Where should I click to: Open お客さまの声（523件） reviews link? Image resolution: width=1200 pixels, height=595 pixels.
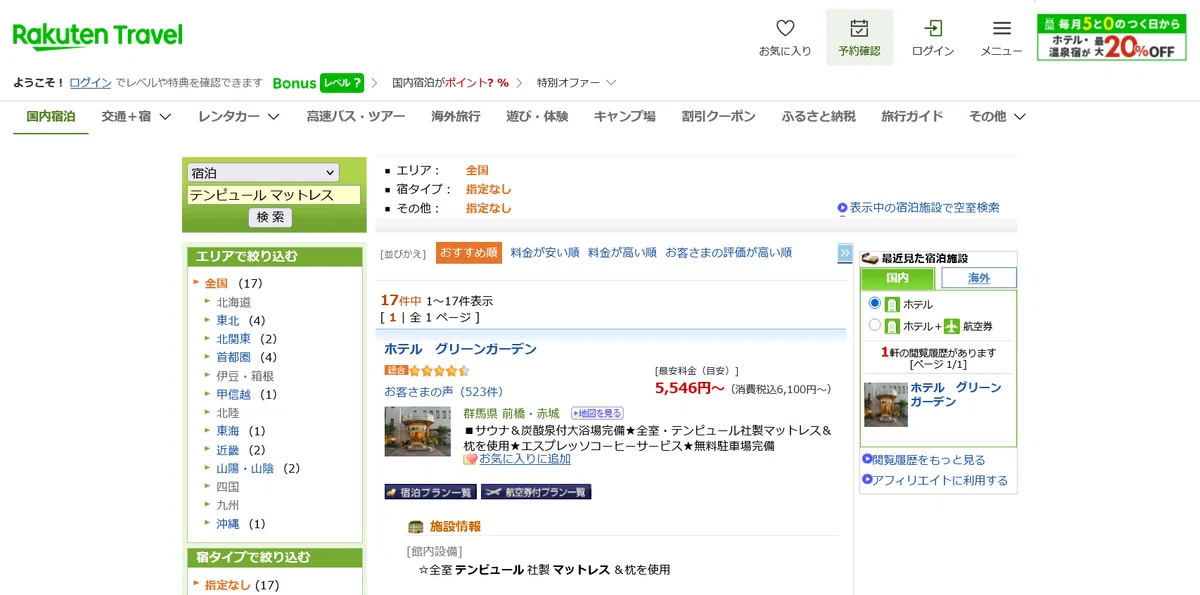coord(443,391)
